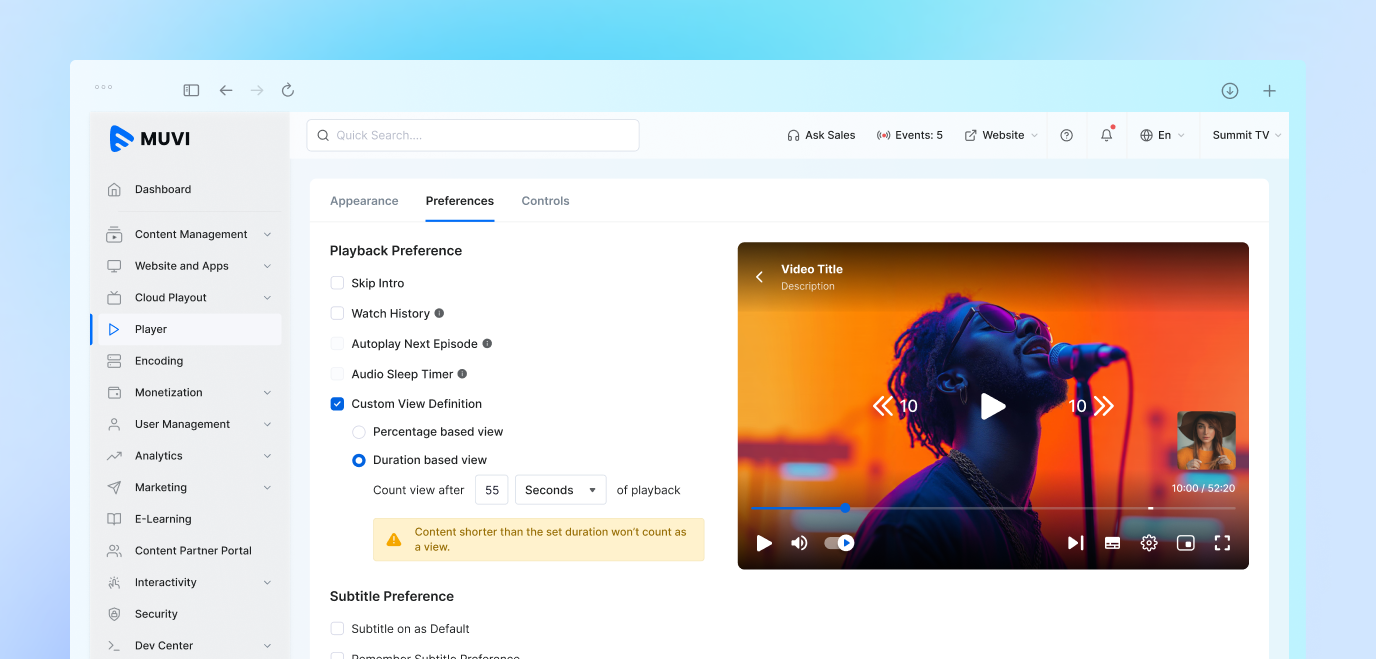Open the help question mark icon
Image resolution: width=1376 pixels, height=659 pixels.
[1066, 135]
